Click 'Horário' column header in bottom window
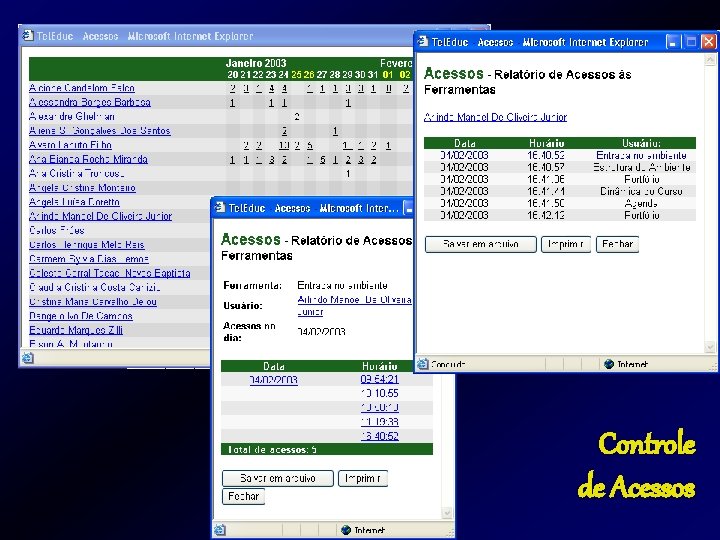 (379, 366)
